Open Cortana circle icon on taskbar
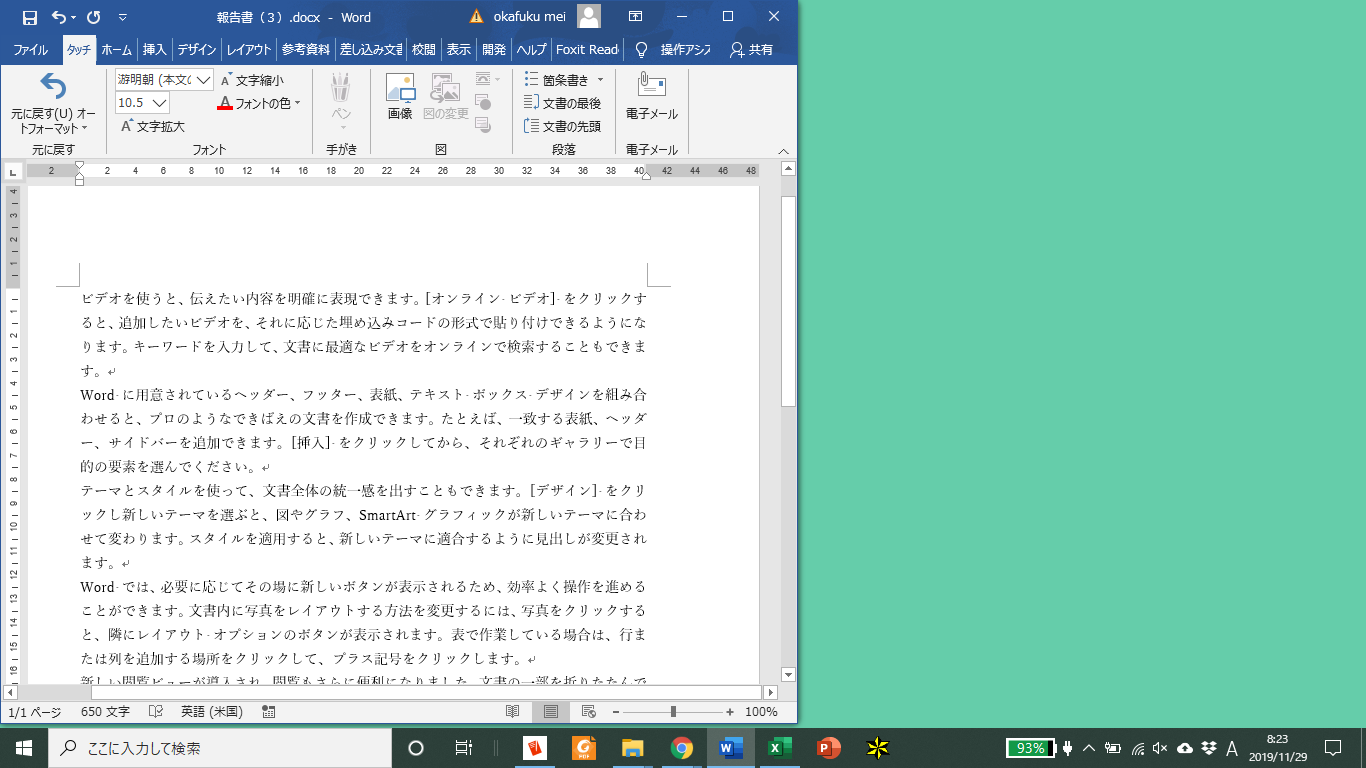The height and width of the screenshot is (768, 1366). tap(416, 748)
